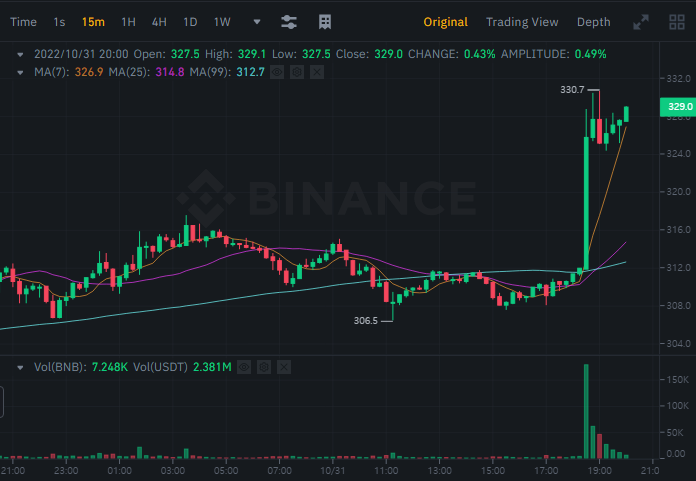Switch to Depth chart tab
The height and width of the screenshot is (481, 696).
593,21
